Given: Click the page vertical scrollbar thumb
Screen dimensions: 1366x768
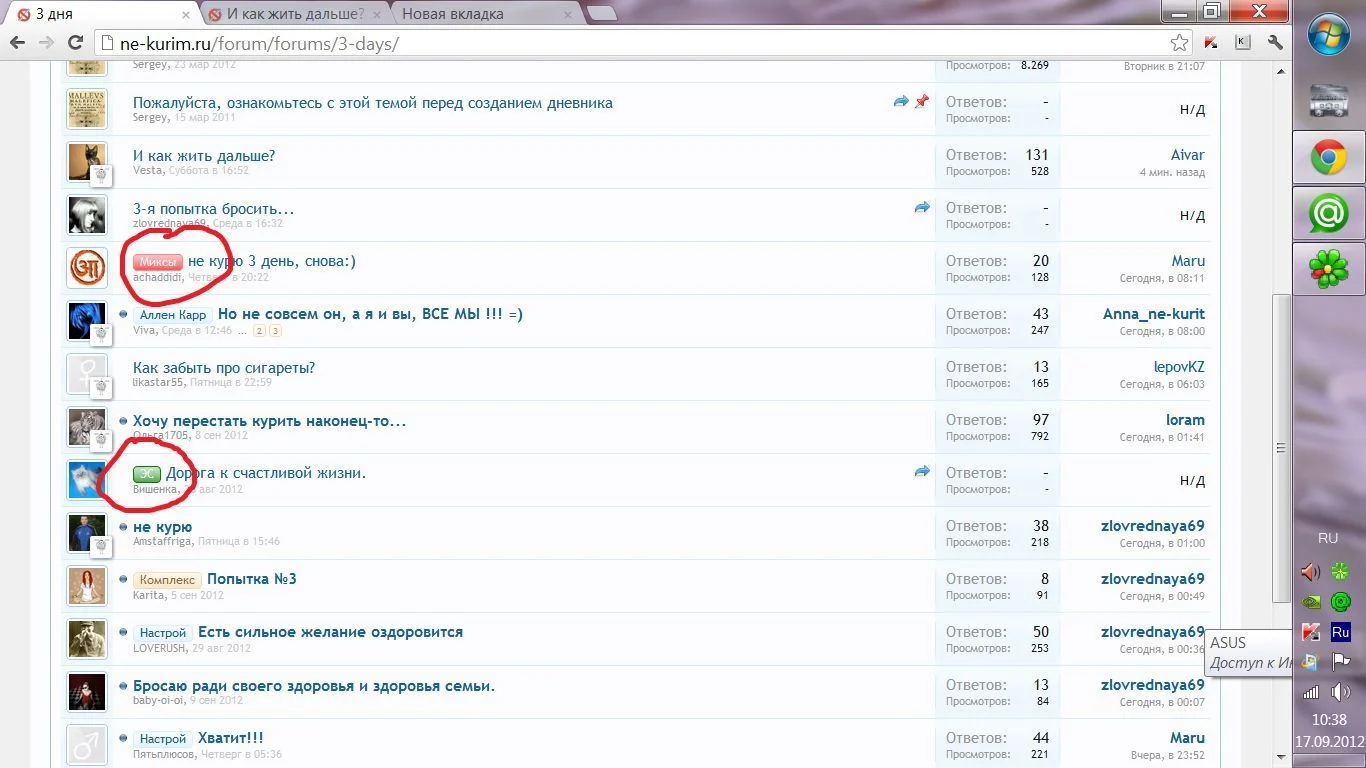Looking at the screenshot, I should [x=1280, y=448].
